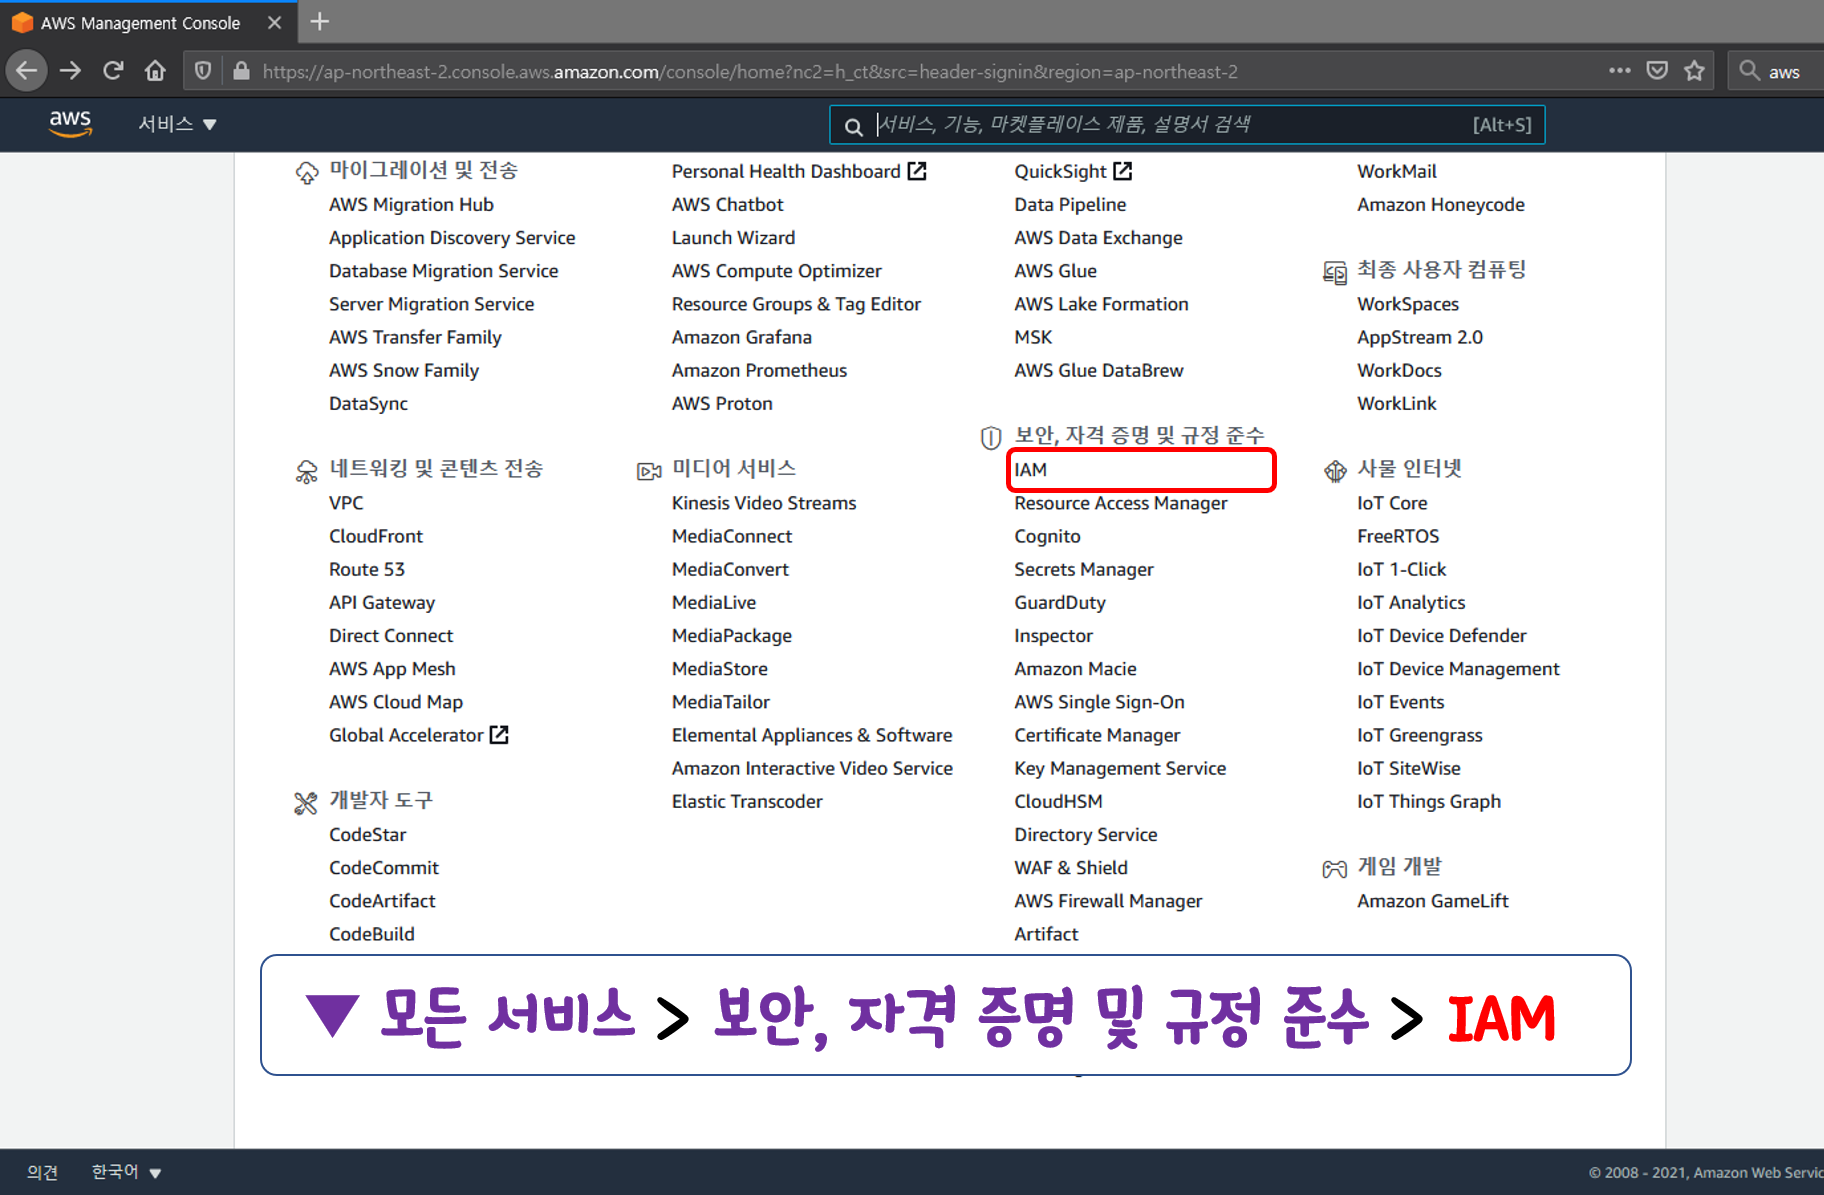Open IoT Core service
1824x1195 pixels.
tap(1392, 503)
